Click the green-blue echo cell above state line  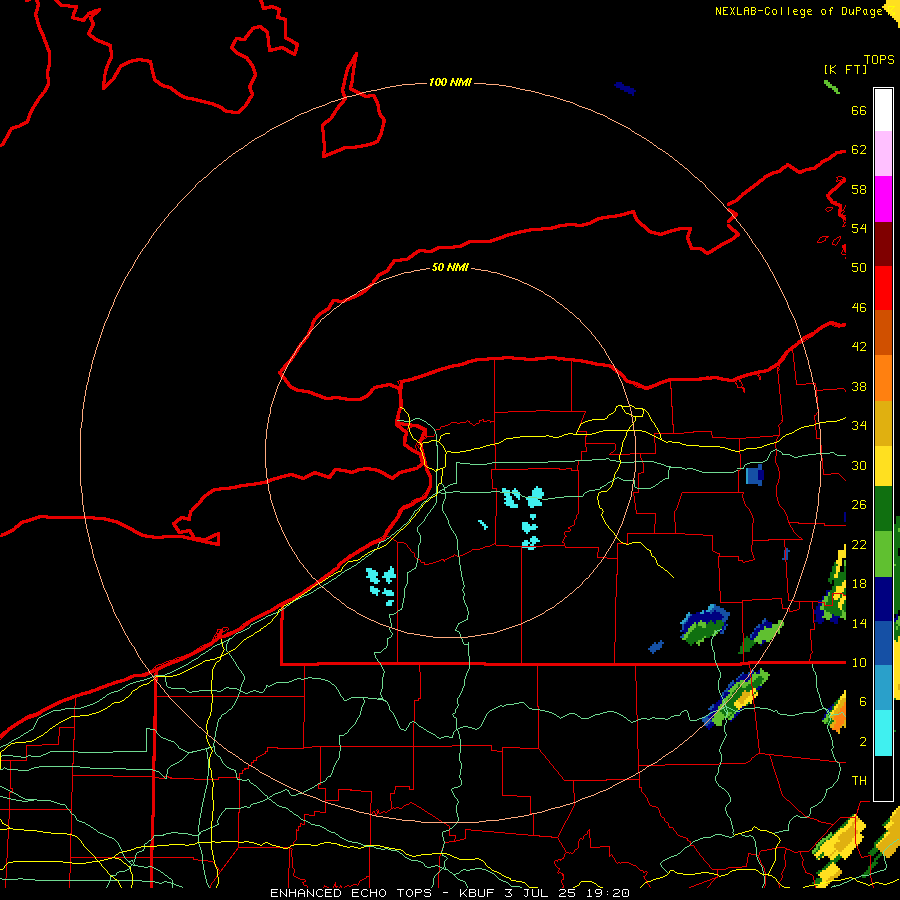click(x=705, y=624)
